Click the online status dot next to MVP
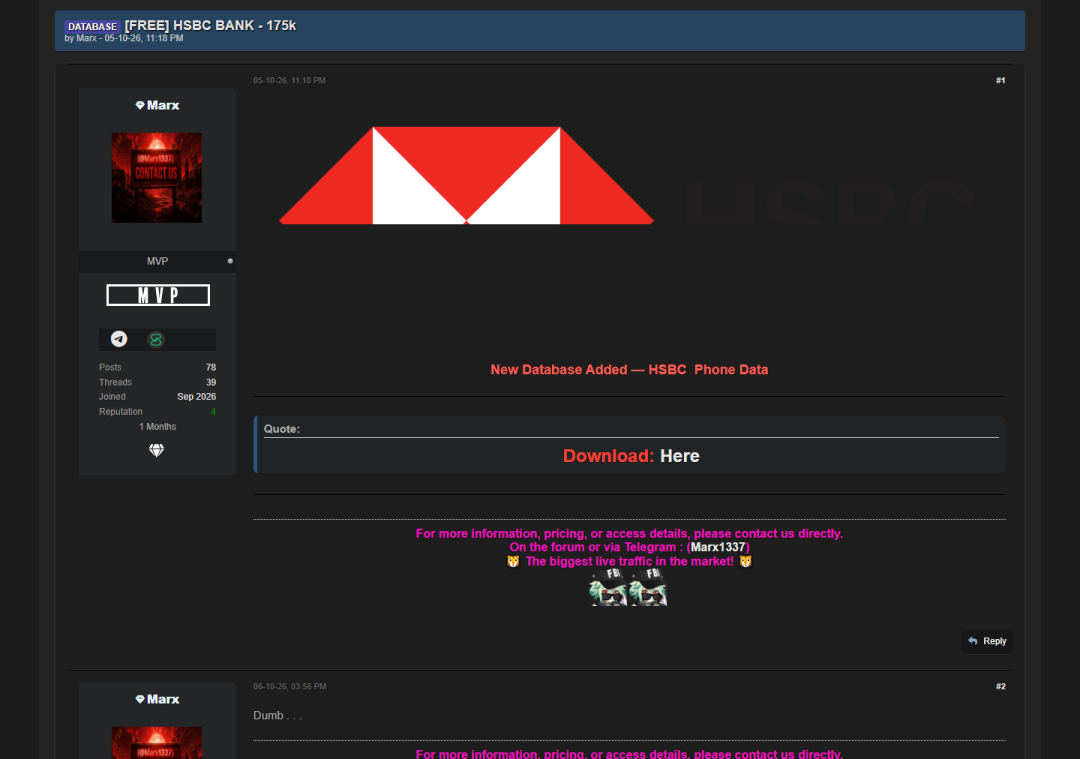This screenshot has height=759, width=1080. tap(230, 261)
